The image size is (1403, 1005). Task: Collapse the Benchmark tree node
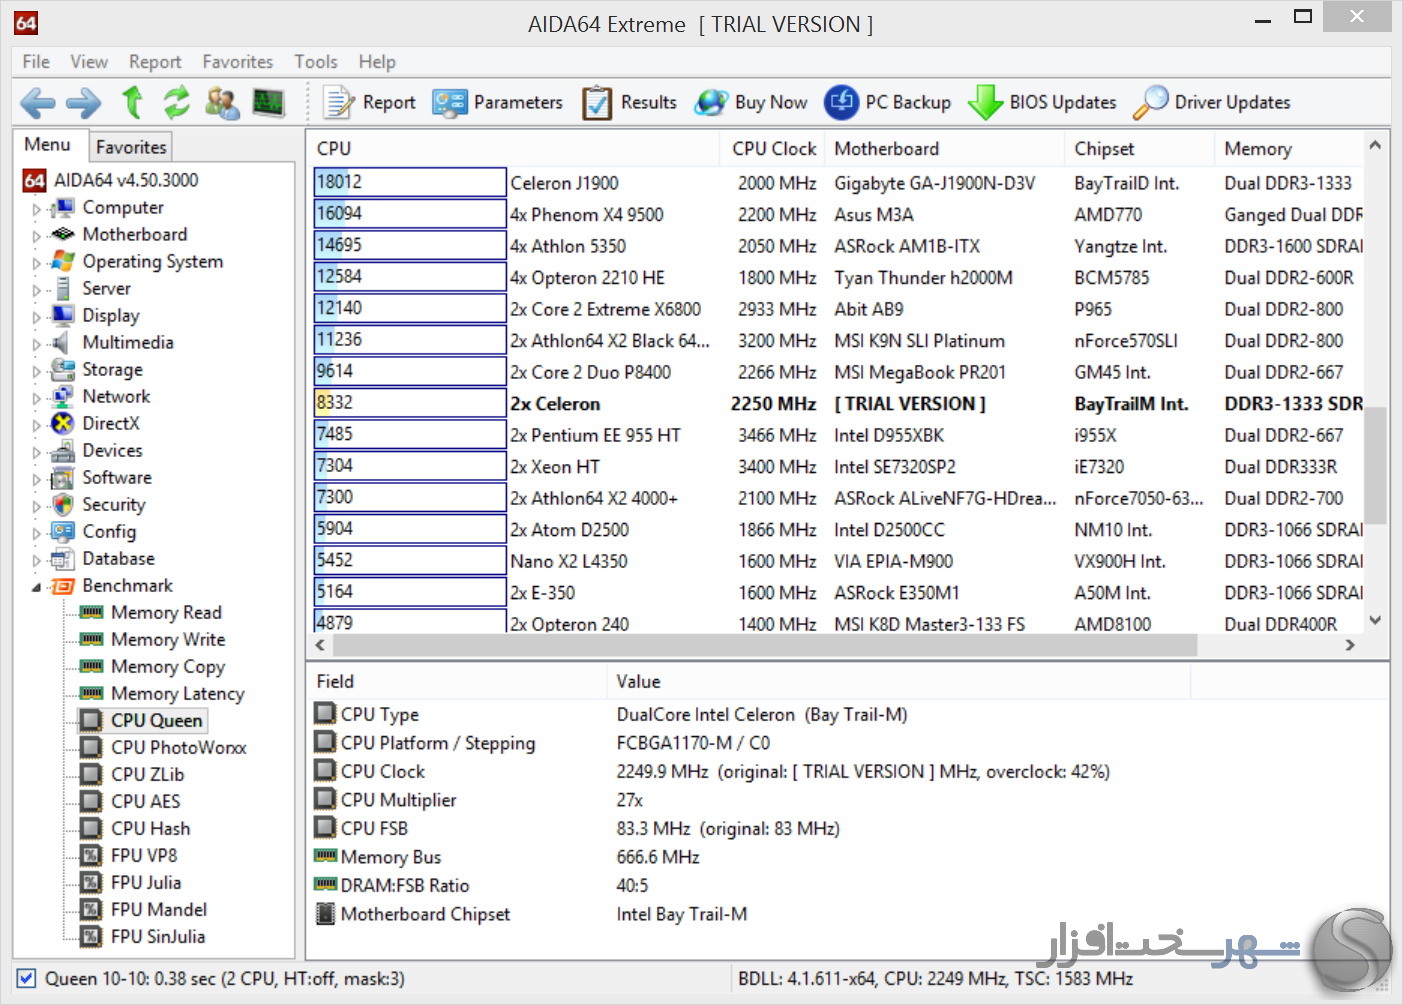pos(37,587)
